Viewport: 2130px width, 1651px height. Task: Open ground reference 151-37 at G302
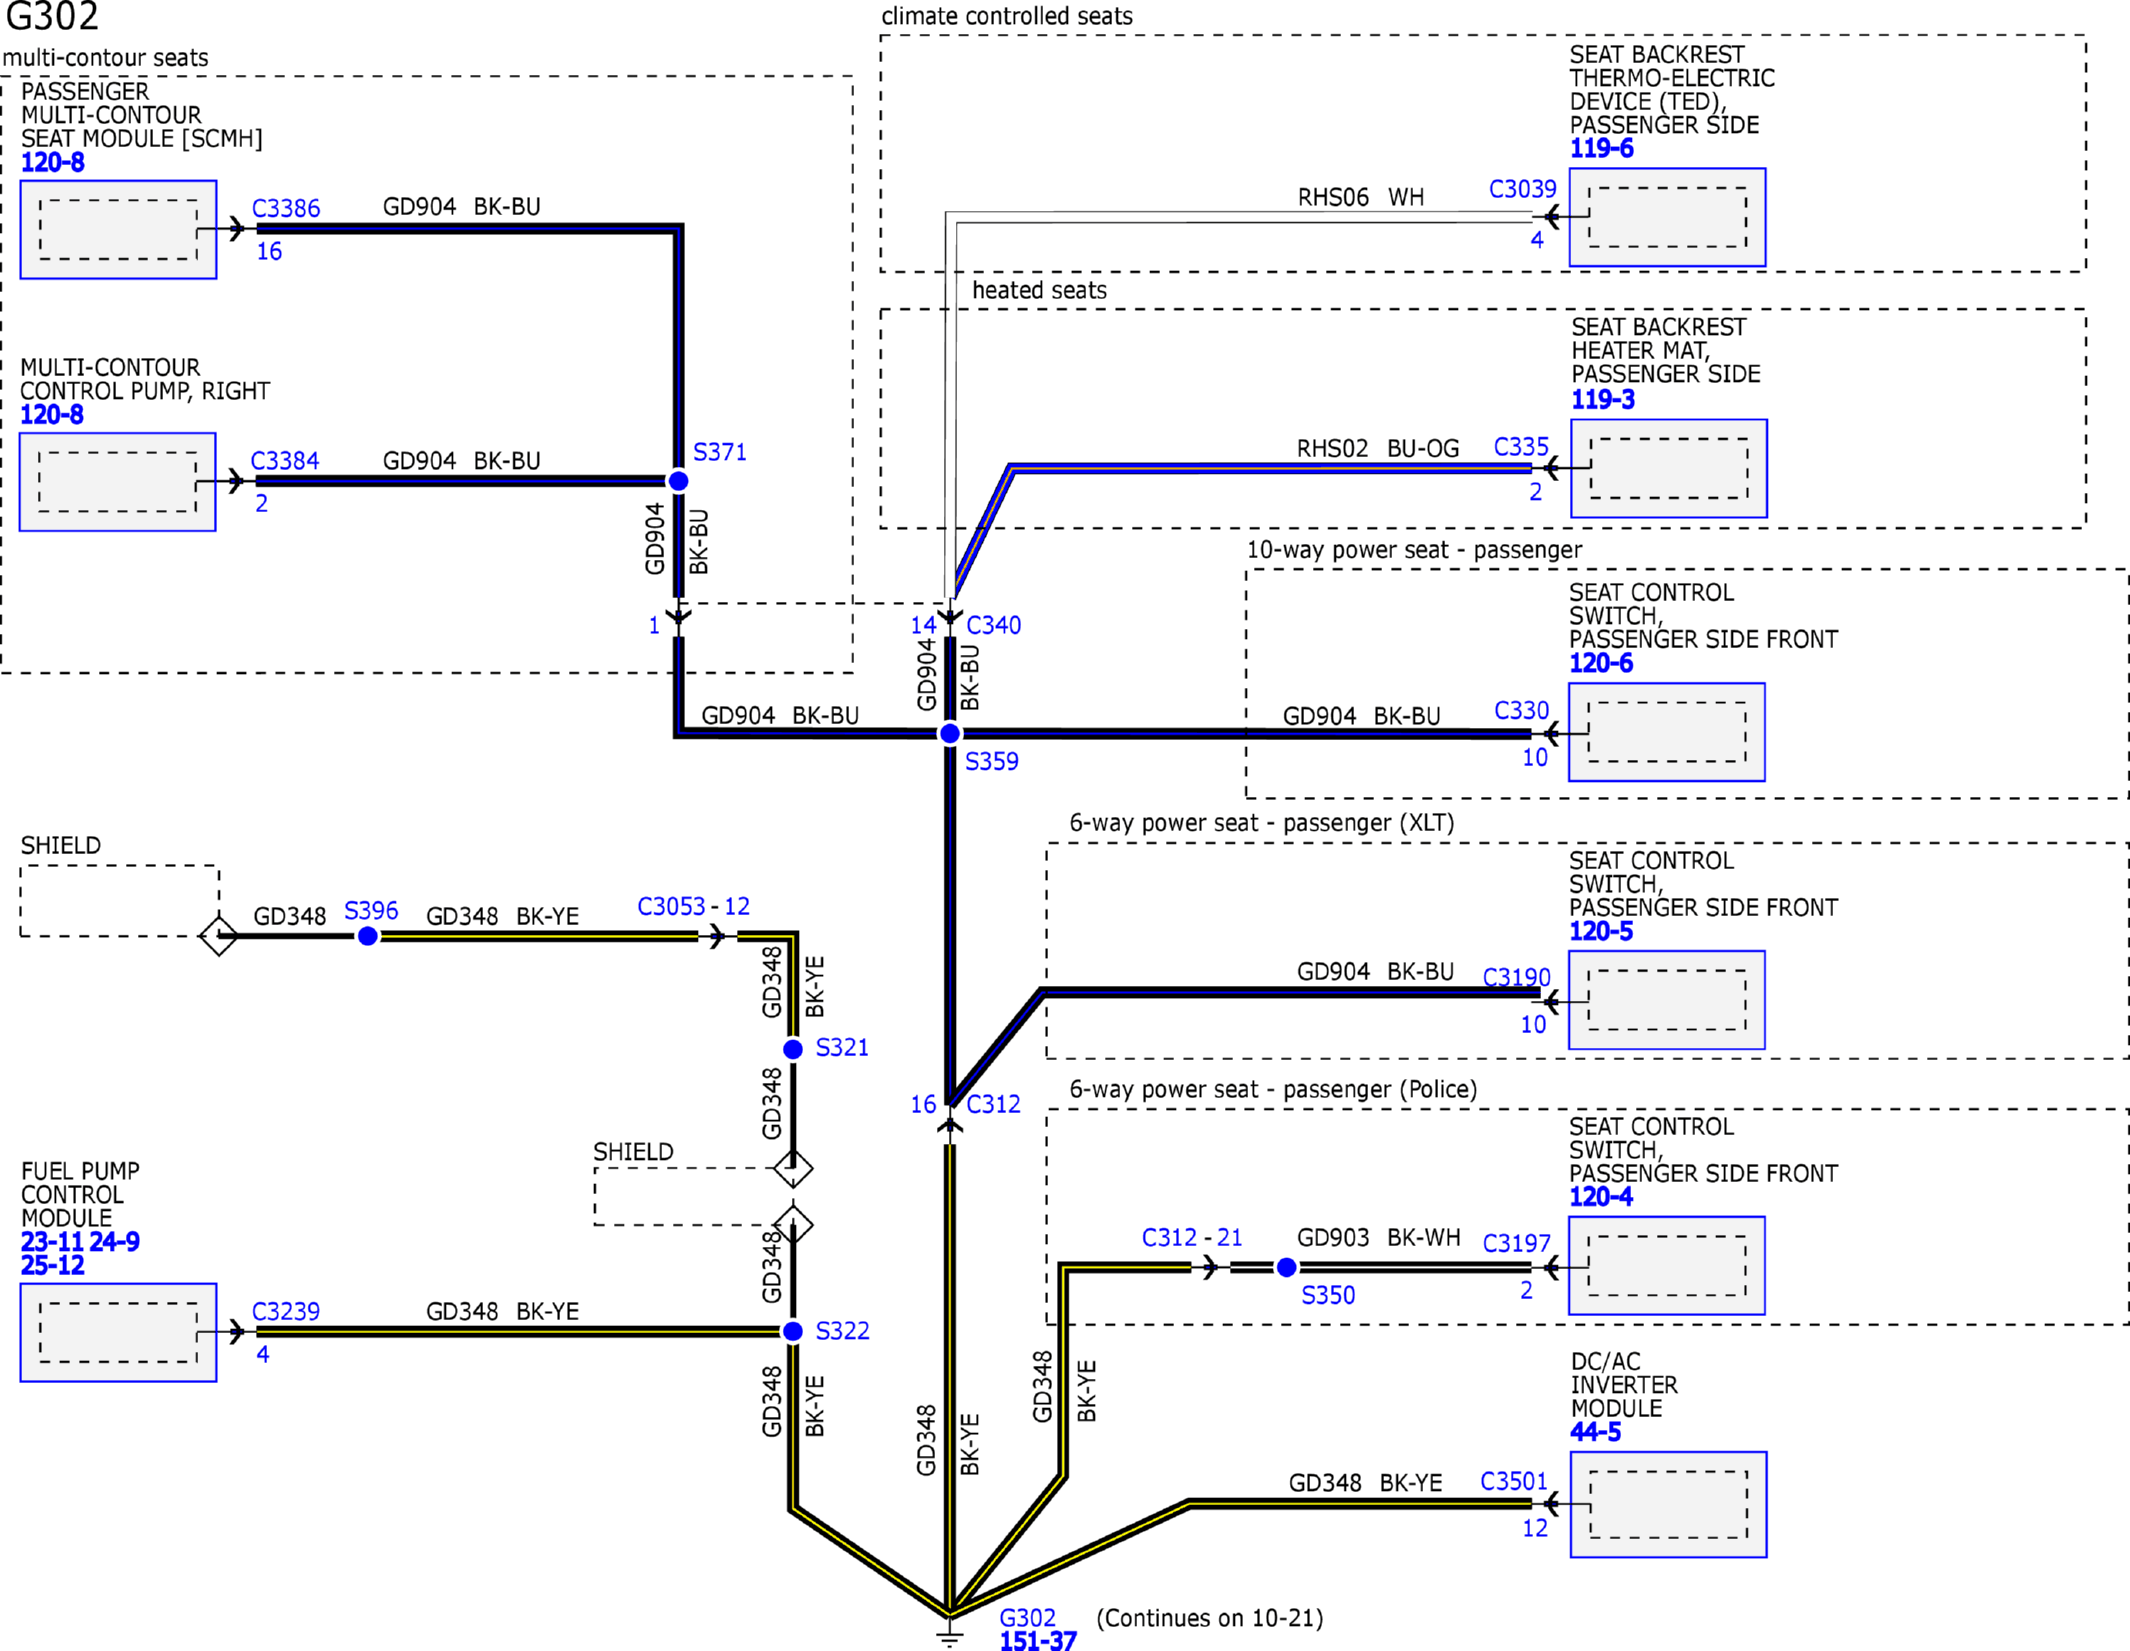(x=1037, y=1640)
